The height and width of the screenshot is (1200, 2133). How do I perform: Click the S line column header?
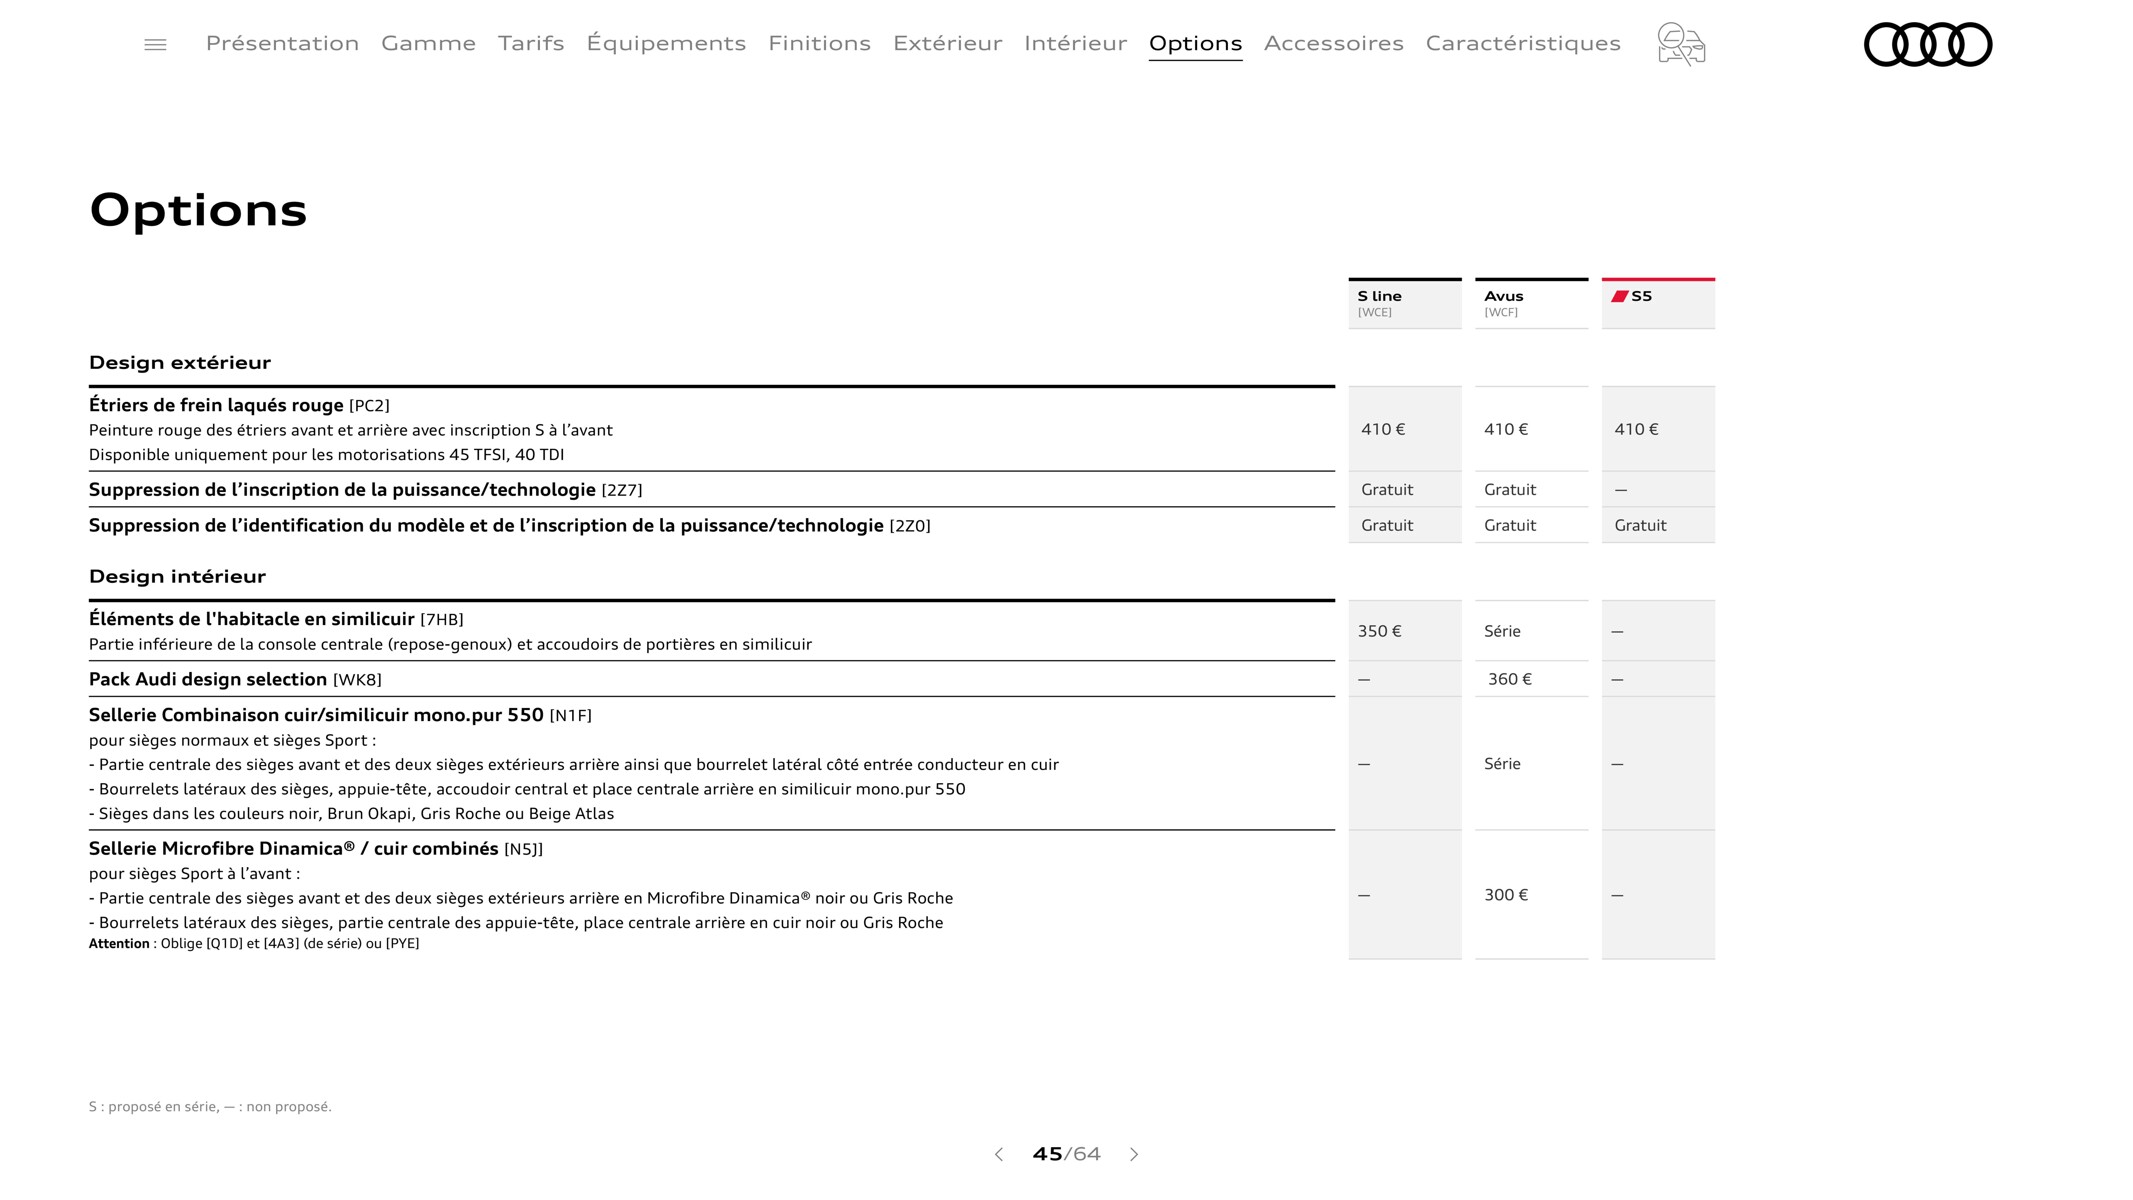tap(1405, 303)
